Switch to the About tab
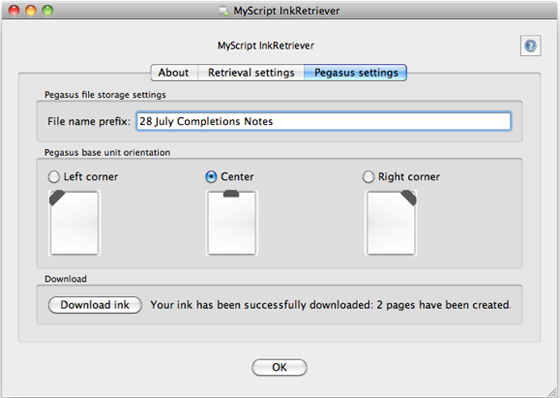The image size is (560, 398). point(174,73)
